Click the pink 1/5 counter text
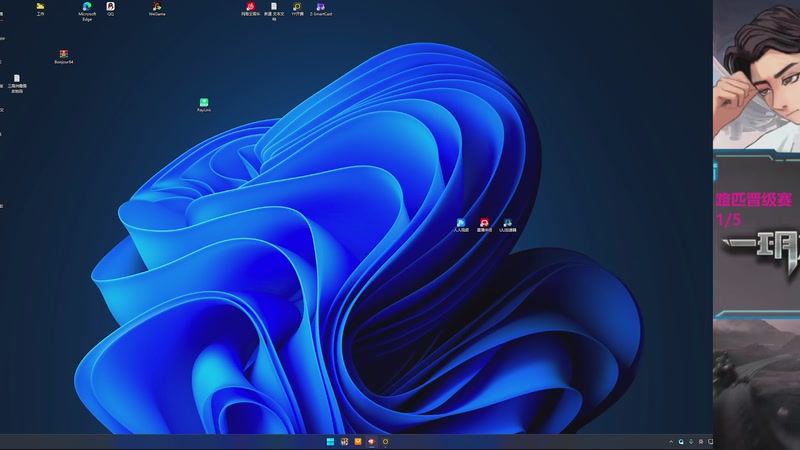The image size is (800, 450). click(729, 220)
